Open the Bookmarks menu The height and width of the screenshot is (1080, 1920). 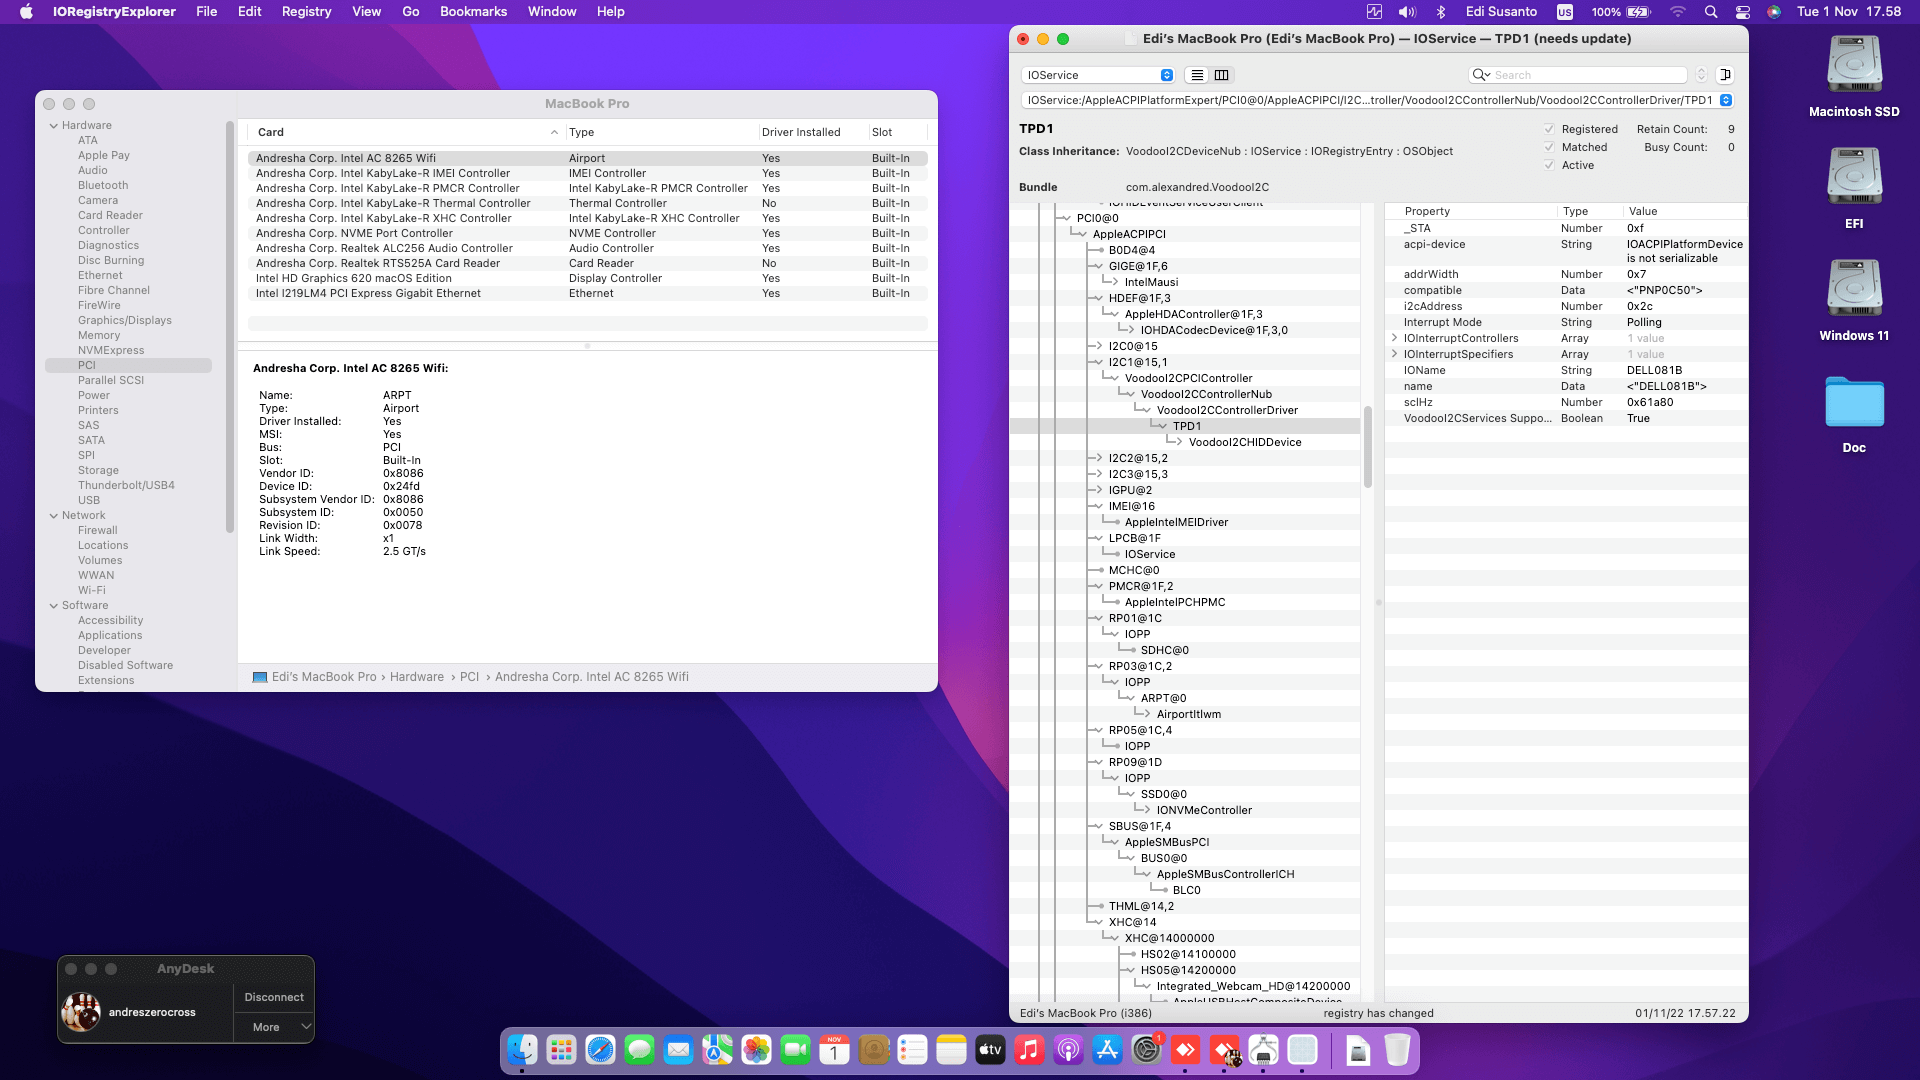click(473, 12)
